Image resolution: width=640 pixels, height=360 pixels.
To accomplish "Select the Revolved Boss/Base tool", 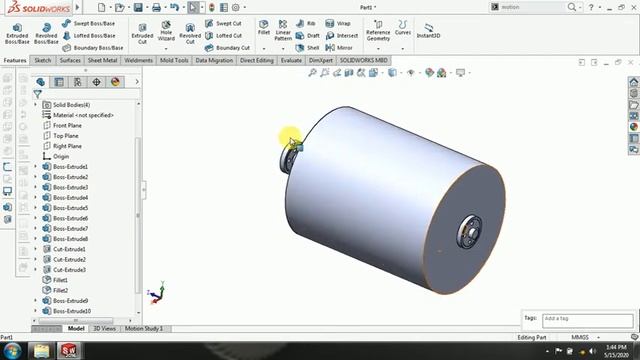I will 46,33.
